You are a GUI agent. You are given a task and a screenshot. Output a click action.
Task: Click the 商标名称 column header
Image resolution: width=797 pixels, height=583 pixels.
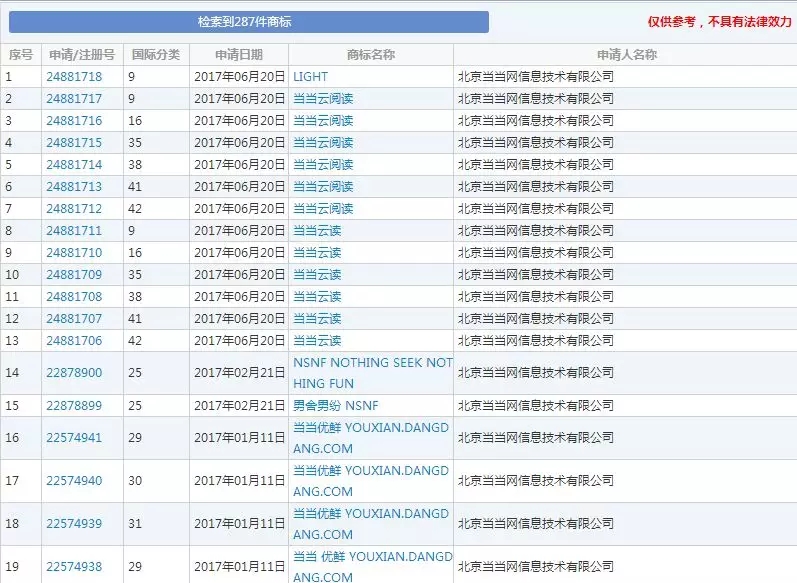[x=371, y=55]
